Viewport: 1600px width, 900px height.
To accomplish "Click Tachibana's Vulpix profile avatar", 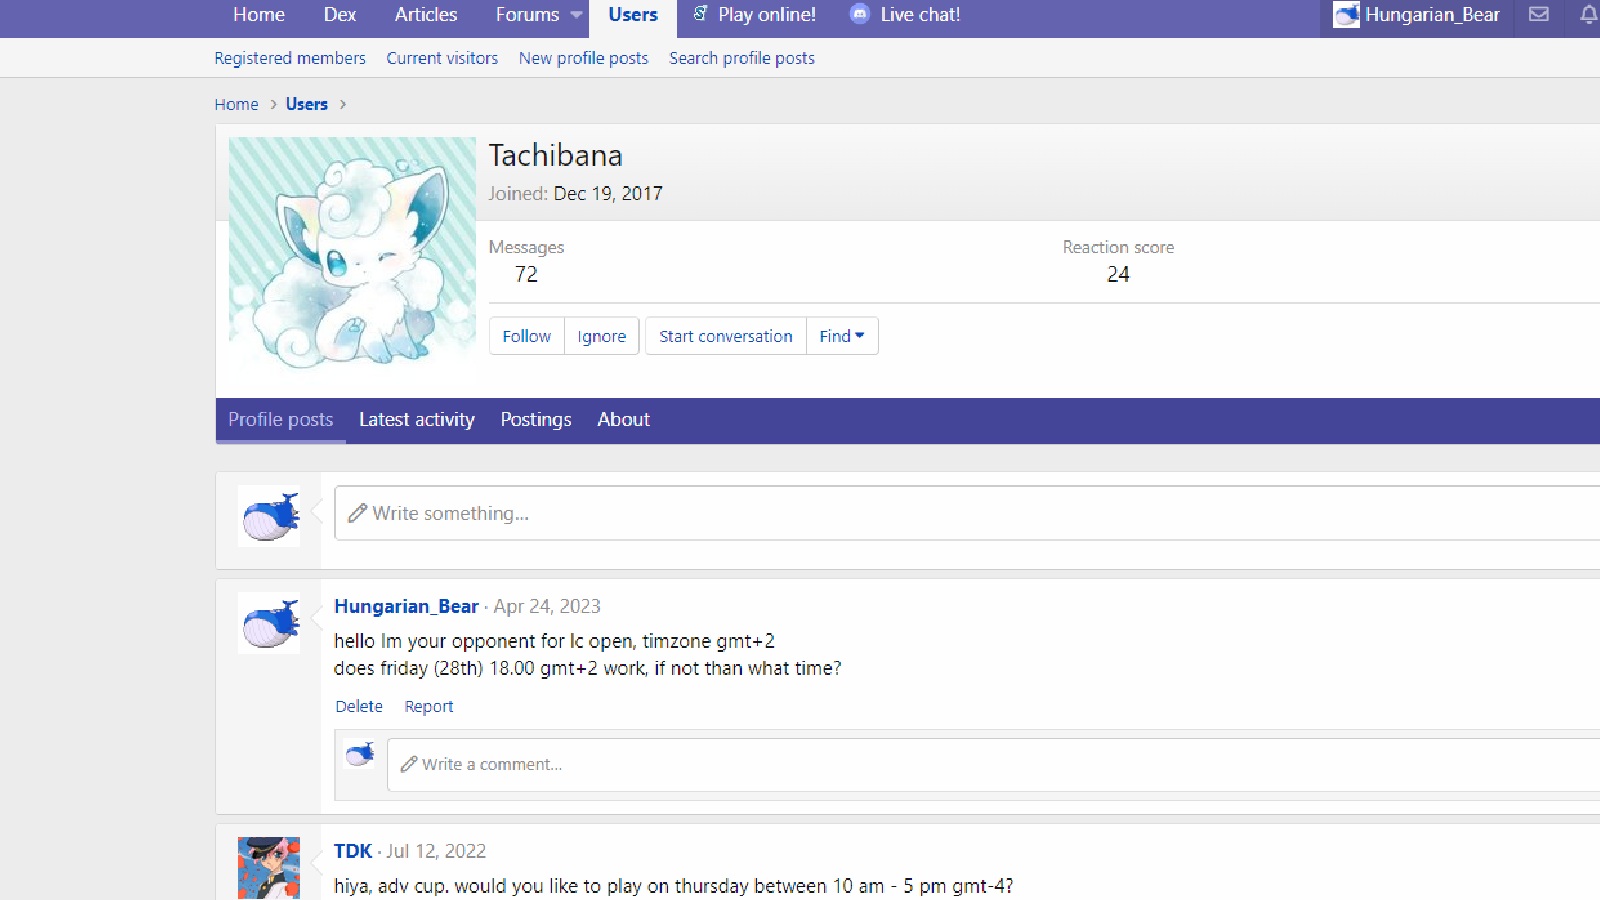I will tap(352, 260).
